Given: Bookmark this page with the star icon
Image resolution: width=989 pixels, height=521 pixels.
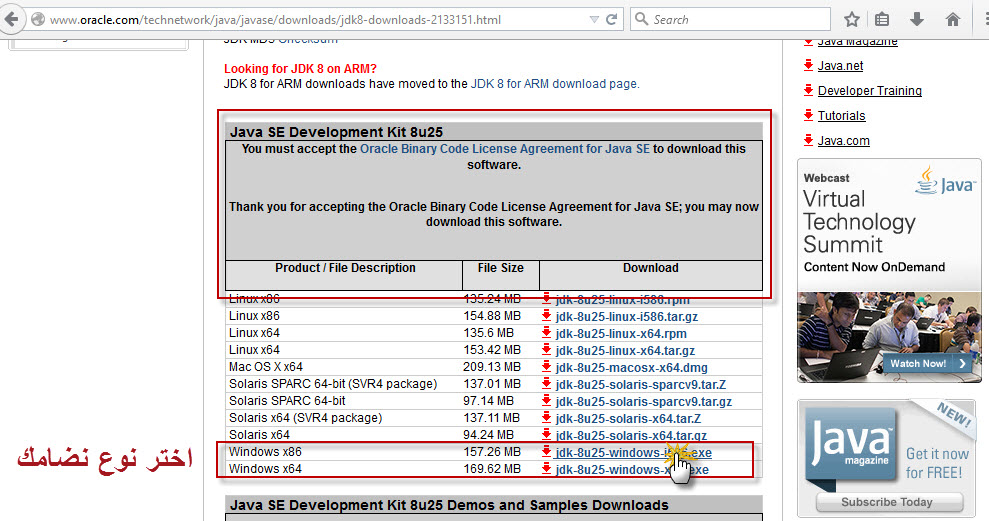Looking at the screenshot, I should 851,20.
